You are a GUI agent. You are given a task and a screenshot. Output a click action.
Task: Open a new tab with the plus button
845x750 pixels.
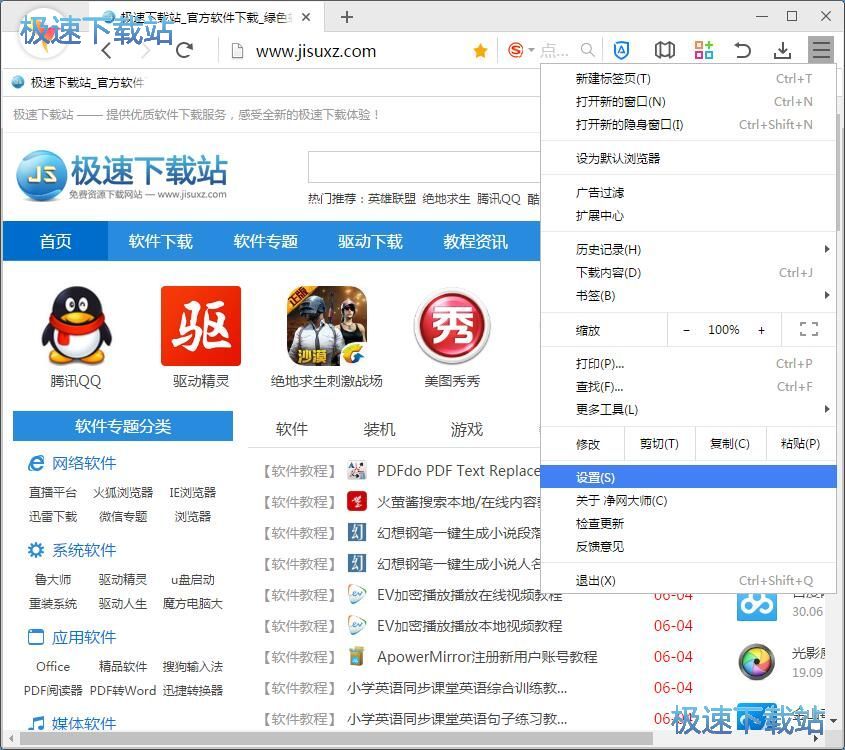pyautogui.click(x=347, y=17)
